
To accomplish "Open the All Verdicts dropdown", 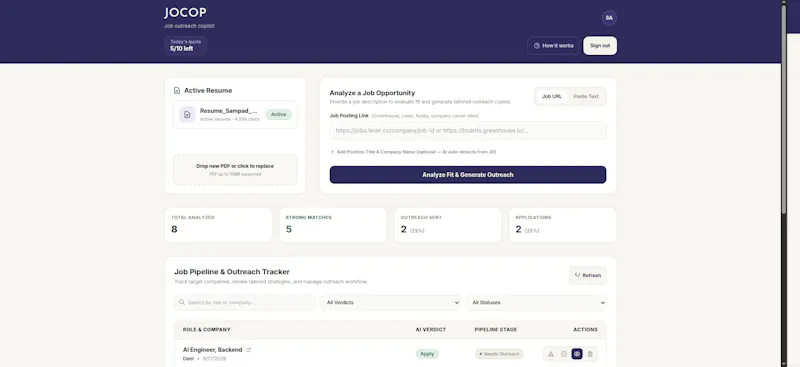I will click(x=392, y=303).
